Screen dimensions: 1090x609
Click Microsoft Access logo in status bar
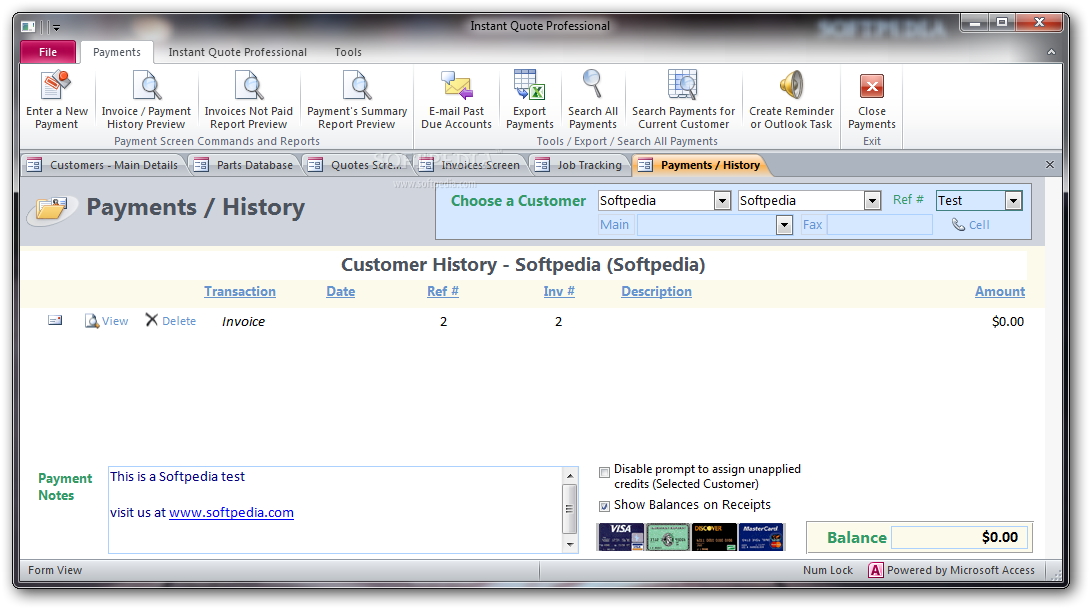pos(875,570)
